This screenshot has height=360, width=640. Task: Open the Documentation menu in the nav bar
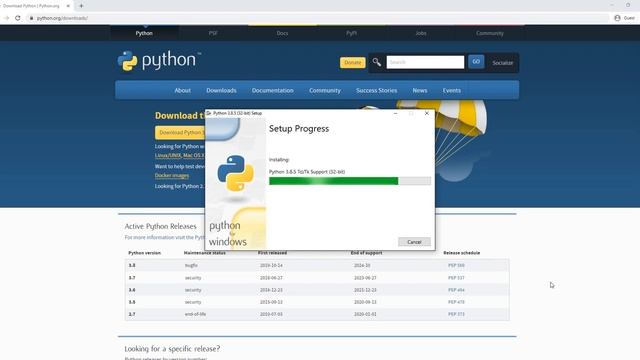click(x=273, y=90)
